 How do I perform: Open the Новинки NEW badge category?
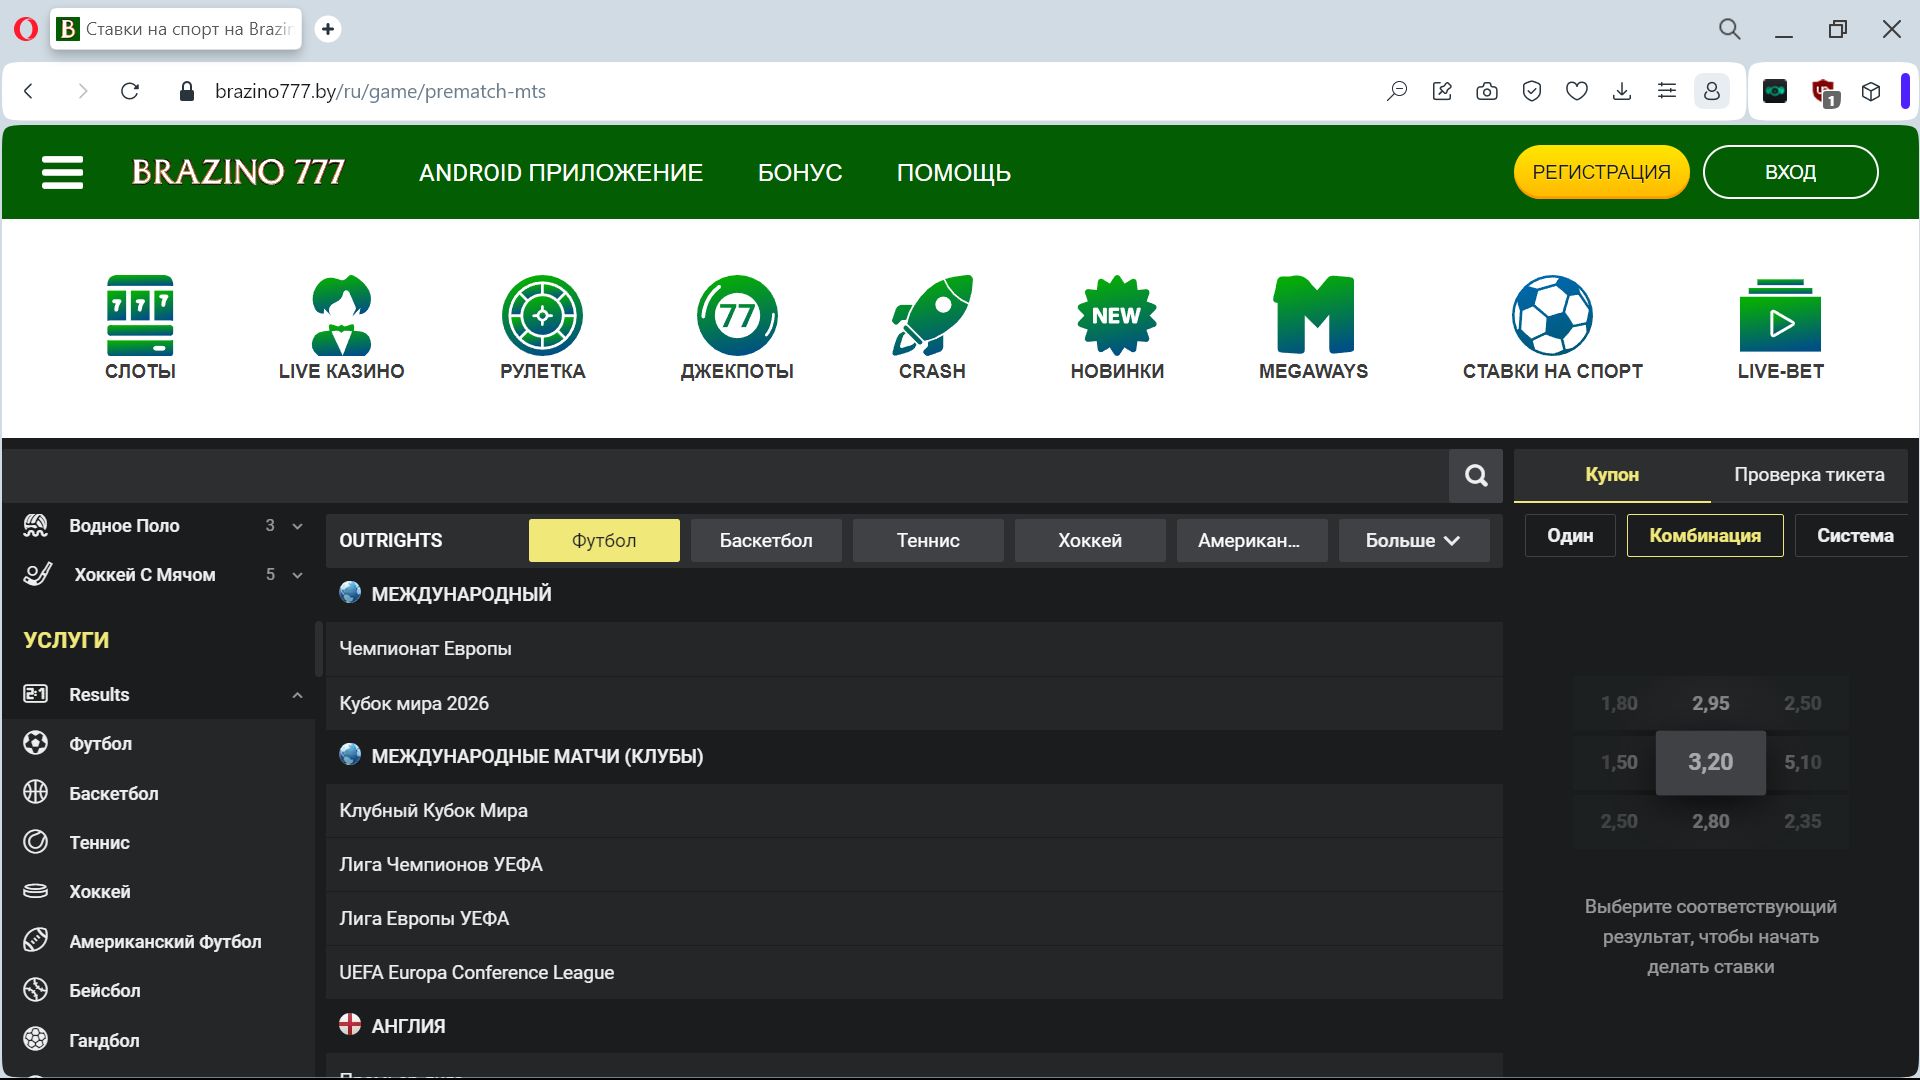click(x=1117, y=328)
